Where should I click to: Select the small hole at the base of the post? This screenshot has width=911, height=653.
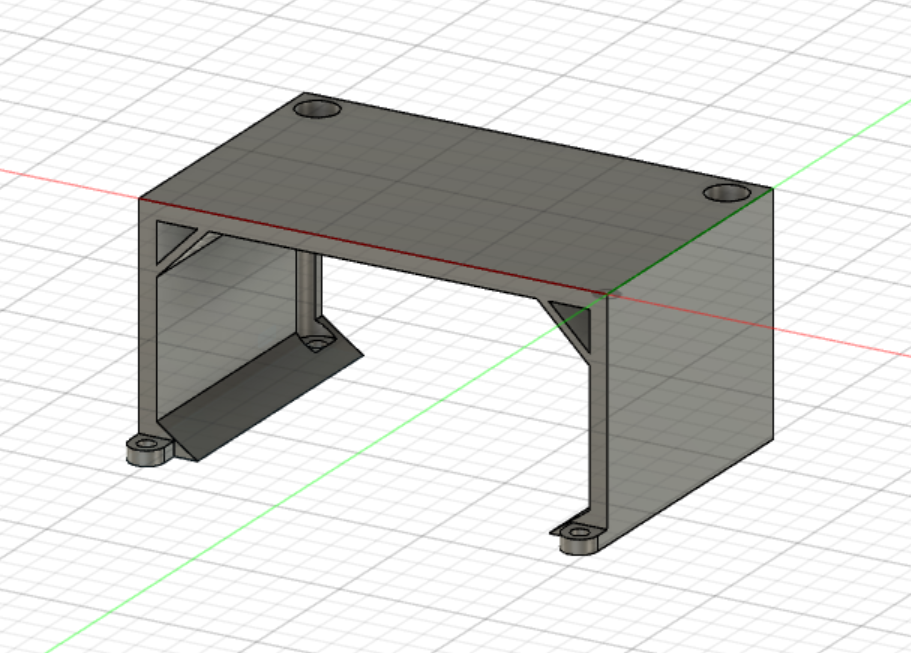315,344
